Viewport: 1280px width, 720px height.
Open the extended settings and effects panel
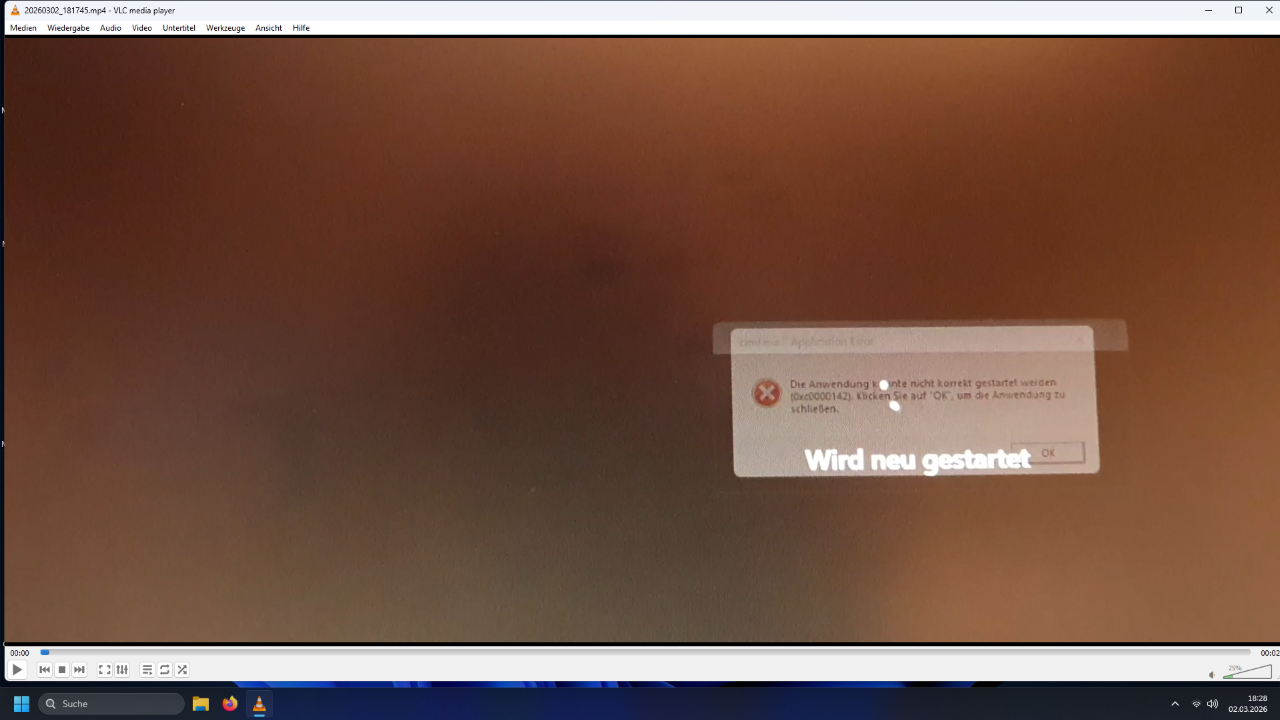pyautogui.click(x=122, y=670)
